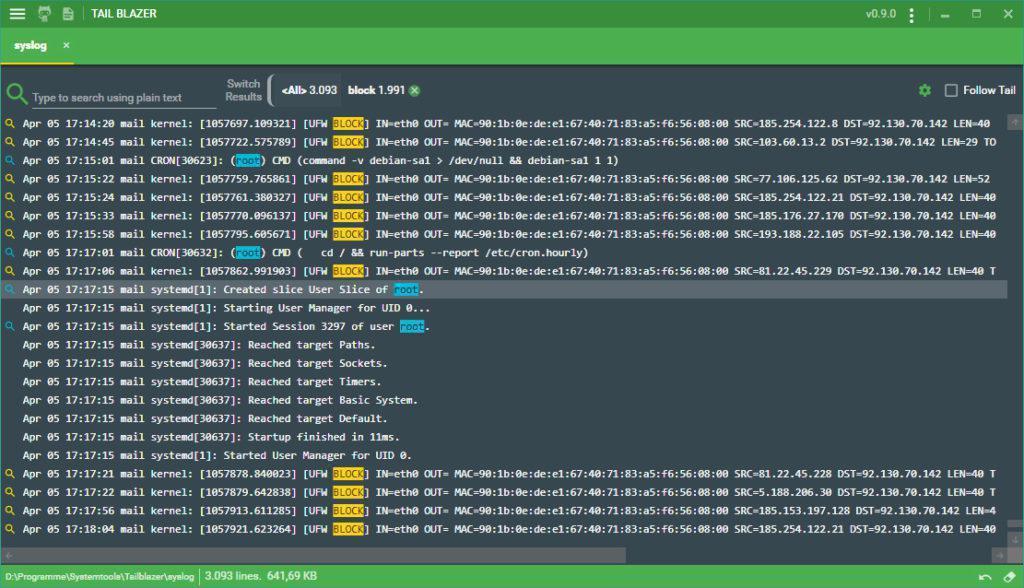Screen dimensions: 1024x588
Task: Click magnifier icon on 17:17:06 log line
Action: [x=10, y=270]
